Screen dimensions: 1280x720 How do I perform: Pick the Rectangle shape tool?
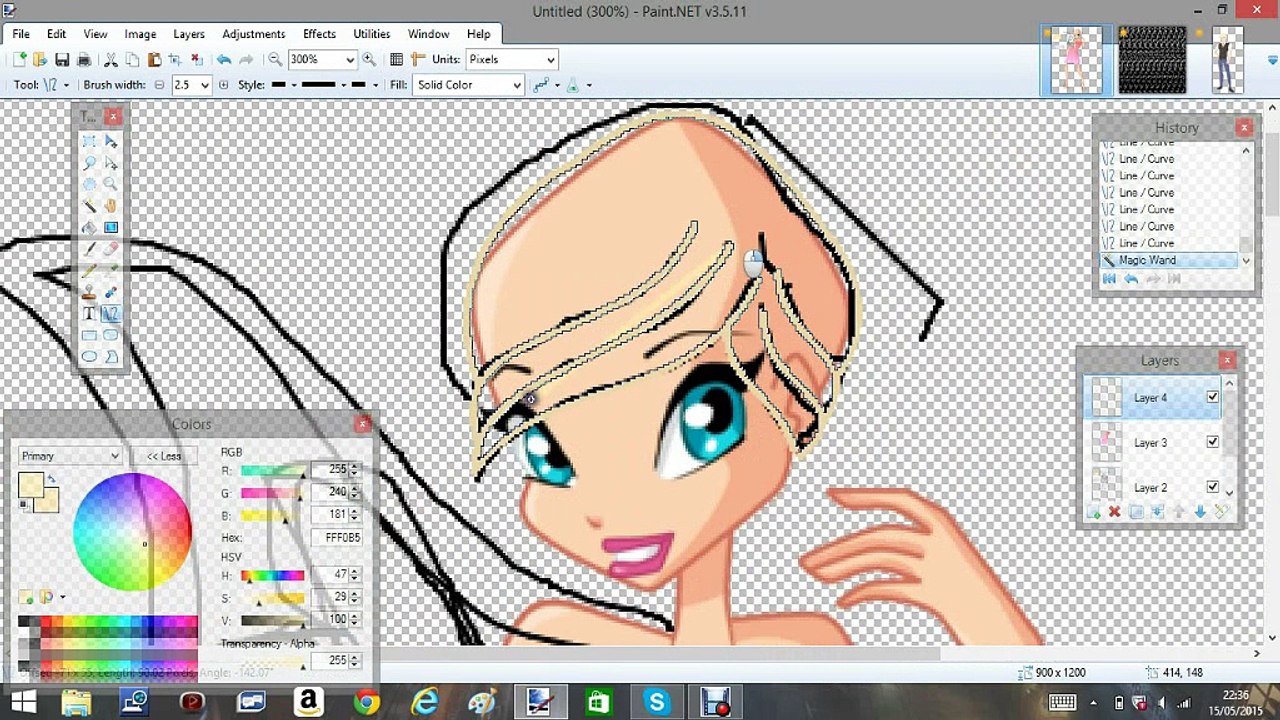(89, 336)
